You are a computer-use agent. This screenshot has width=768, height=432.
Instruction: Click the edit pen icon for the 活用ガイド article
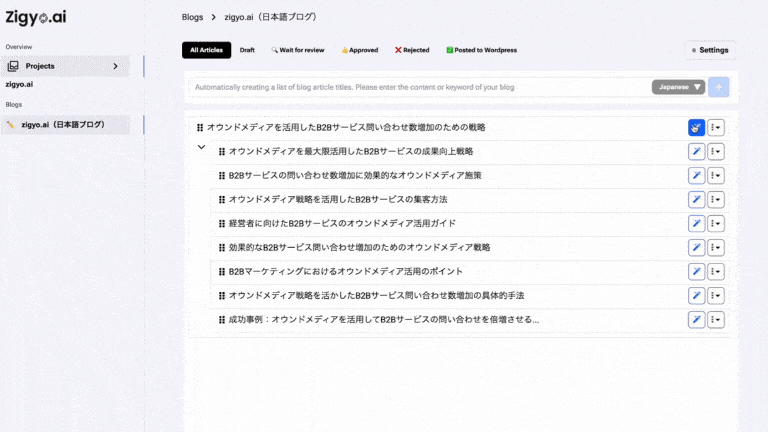(696, 223)
